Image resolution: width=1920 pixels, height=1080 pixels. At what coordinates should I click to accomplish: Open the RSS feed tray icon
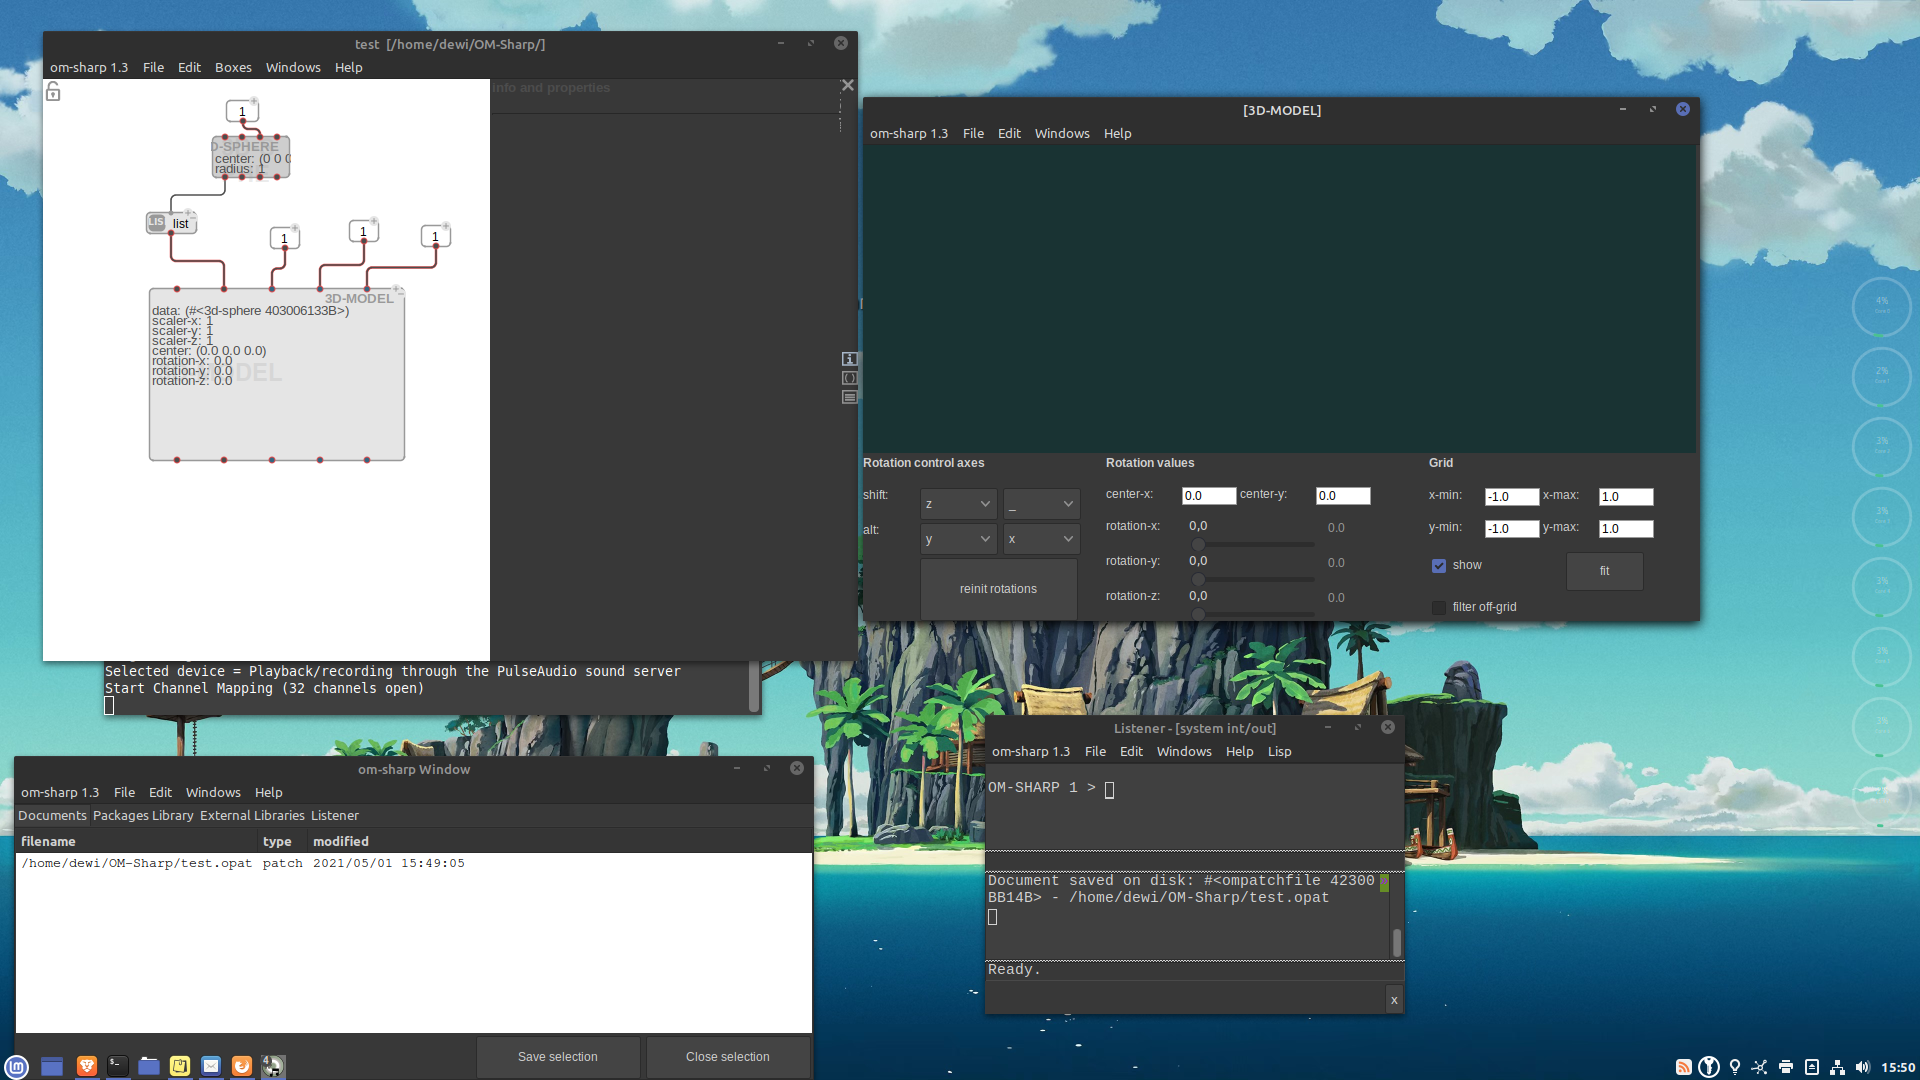coord(1684,1067)
